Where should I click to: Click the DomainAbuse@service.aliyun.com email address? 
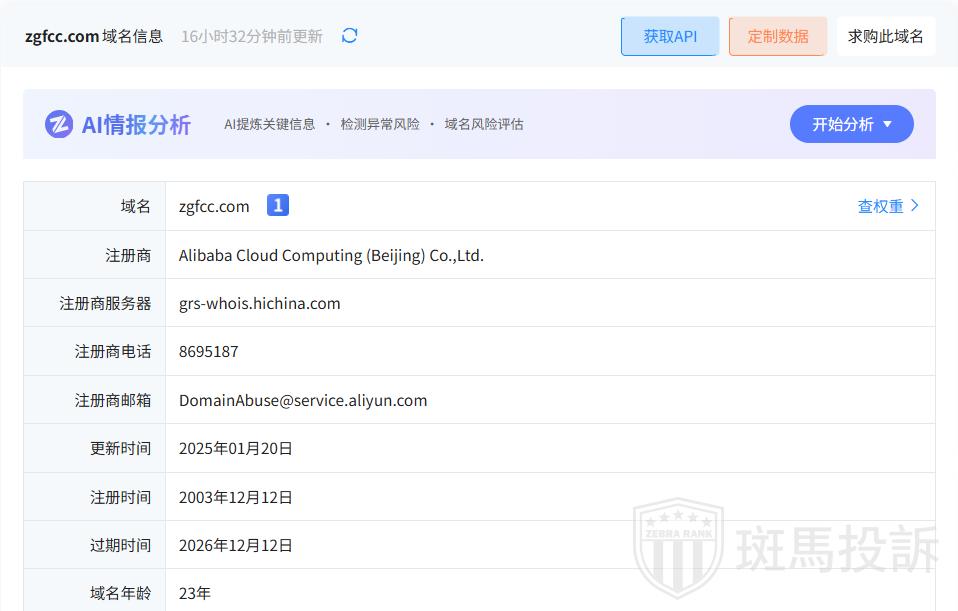tap(303, 400)
